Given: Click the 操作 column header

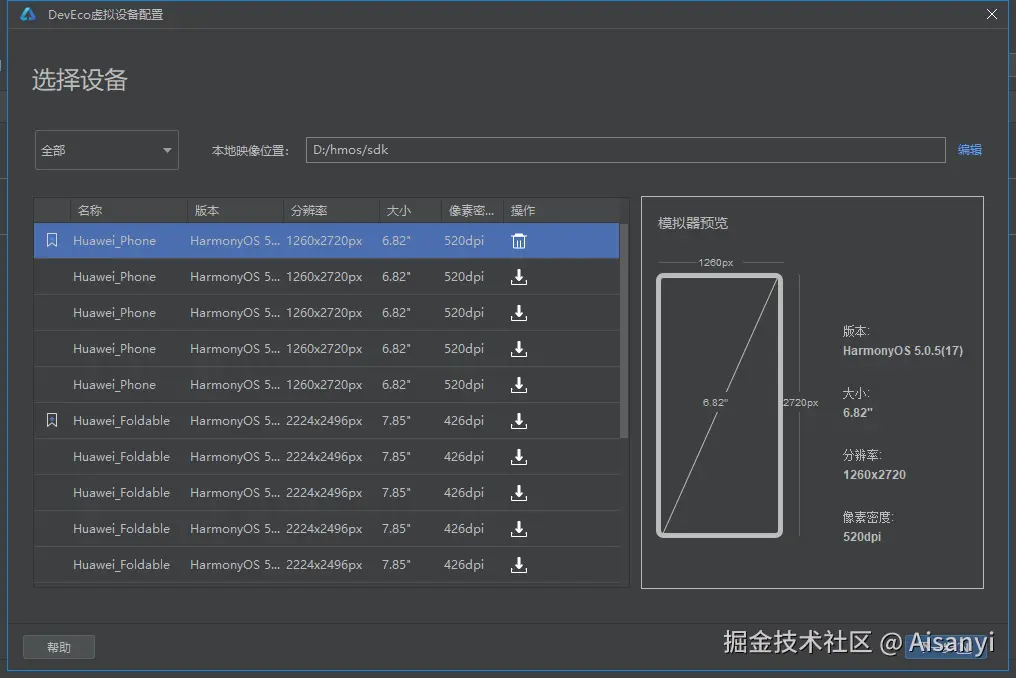Looking at the screenshot, I should click(x=561, y=211).
